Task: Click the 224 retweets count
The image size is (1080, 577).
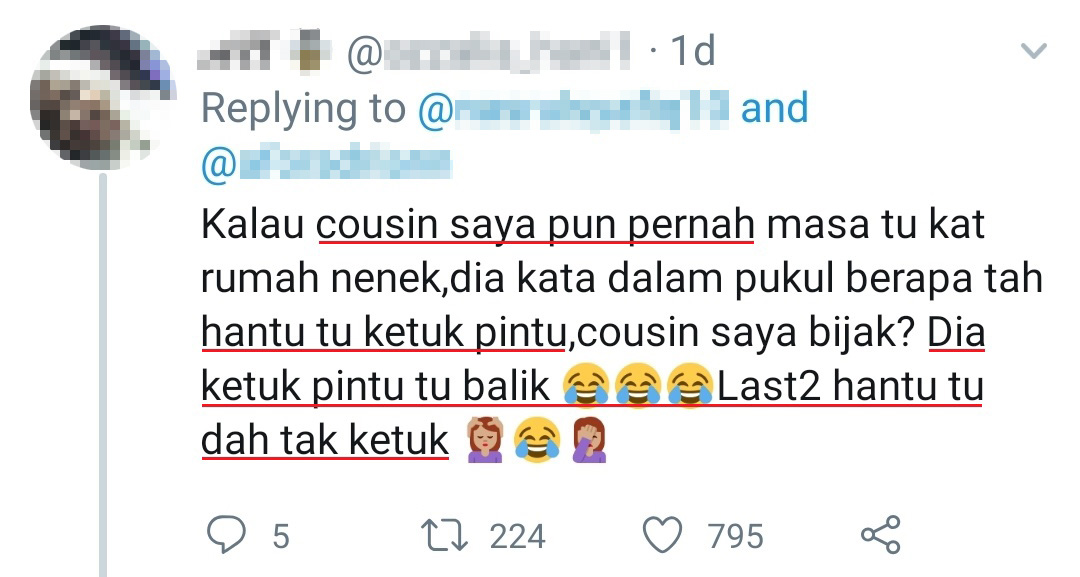Action: click(517, 536)
